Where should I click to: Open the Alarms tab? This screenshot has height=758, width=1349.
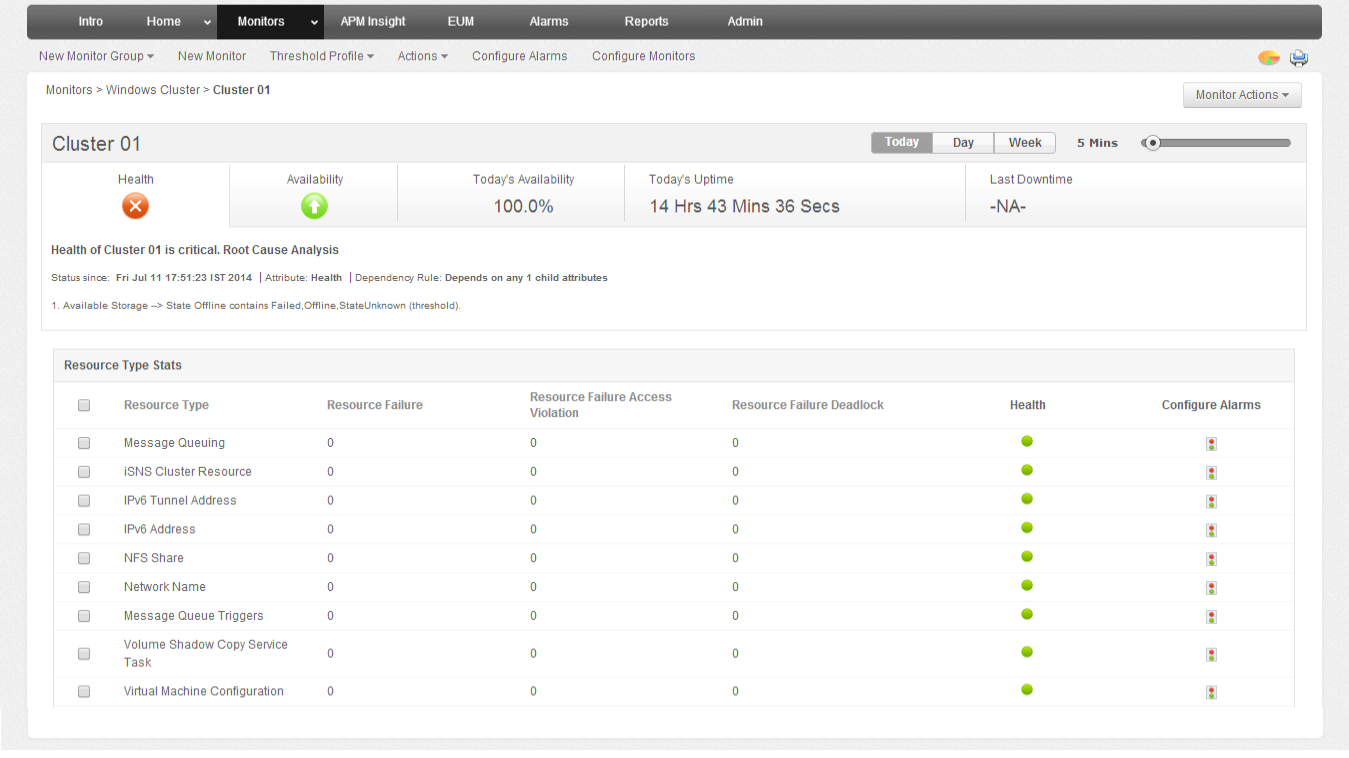tap(549, 21)
